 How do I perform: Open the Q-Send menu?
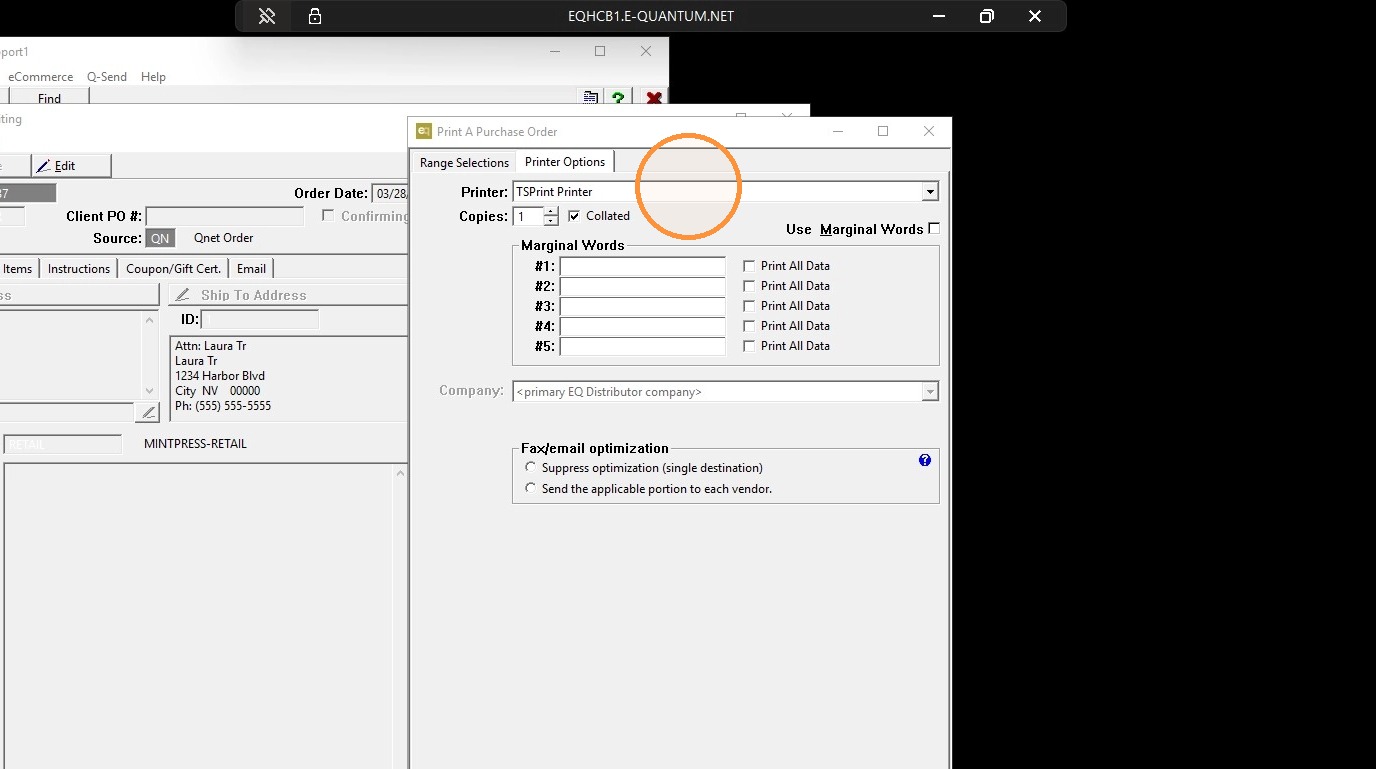click(107, 77)
